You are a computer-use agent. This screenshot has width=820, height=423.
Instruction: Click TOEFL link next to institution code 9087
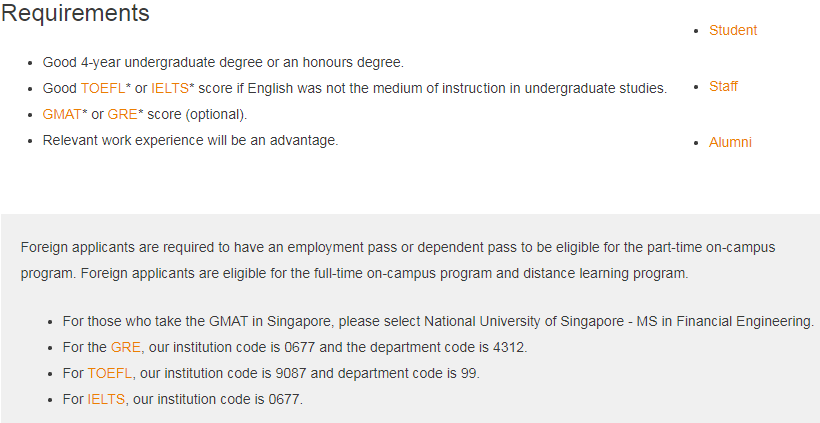tap(110, 373)
